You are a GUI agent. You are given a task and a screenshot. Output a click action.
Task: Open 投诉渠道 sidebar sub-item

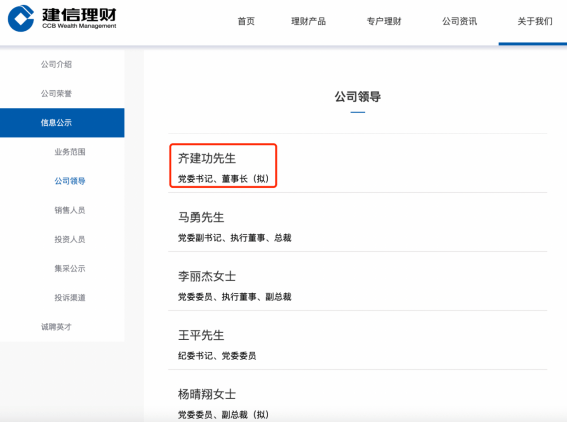(x=70, y=297)
